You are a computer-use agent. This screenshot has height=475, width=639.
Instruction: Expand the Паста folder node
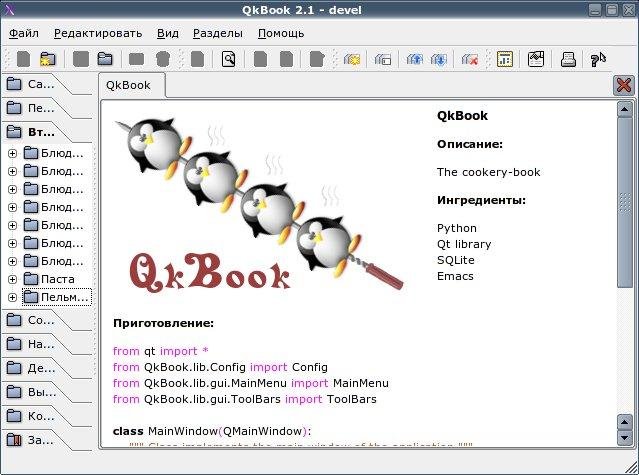(12, 279)
